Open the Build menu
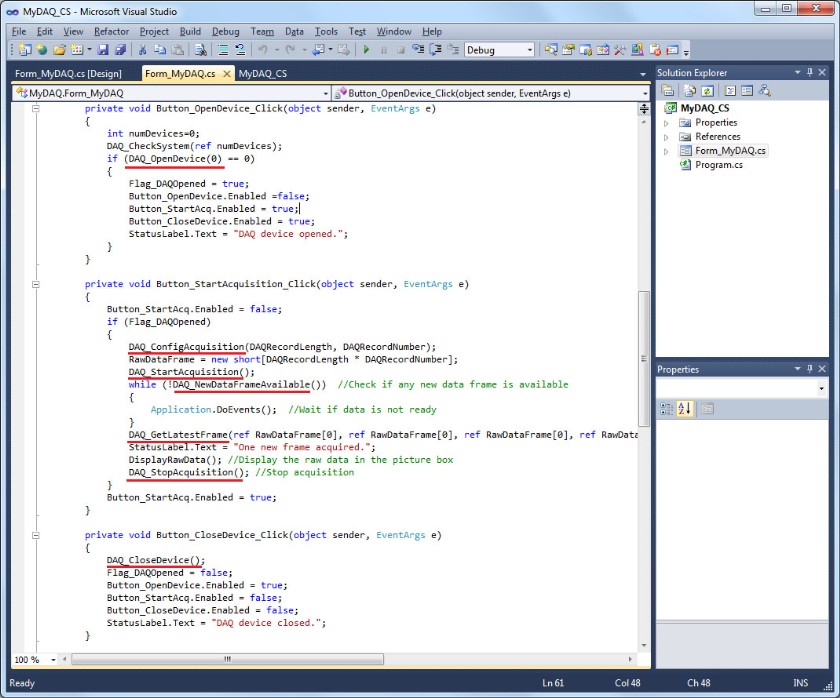 [190, 32]
